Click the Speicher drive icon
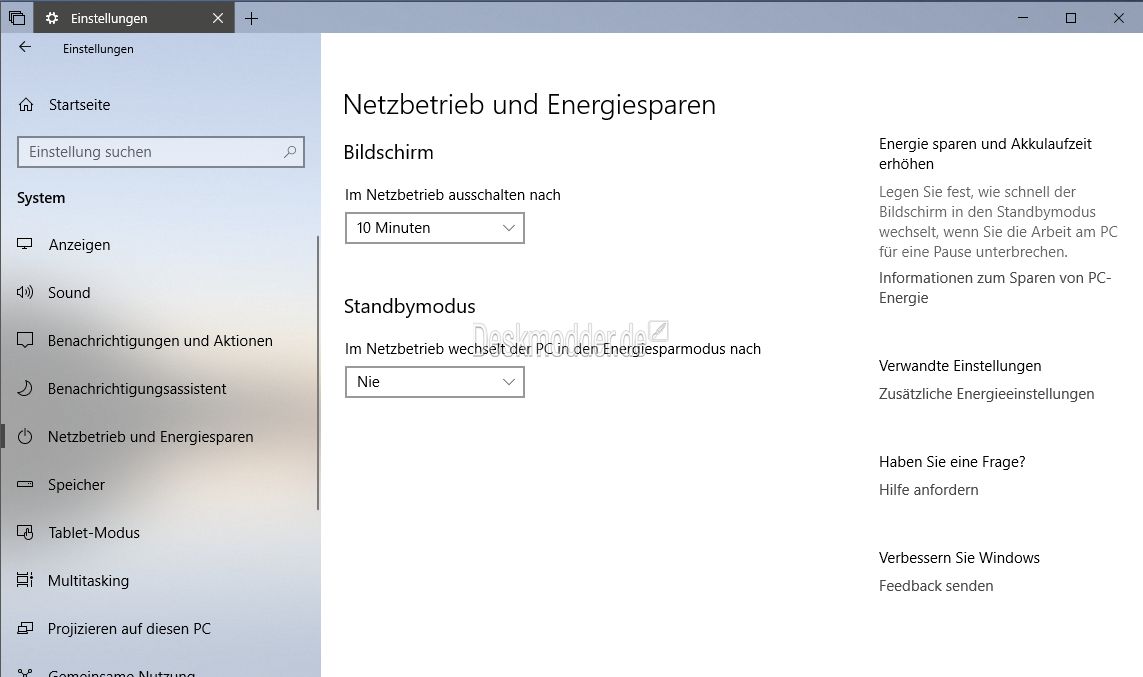This screenshot has height=677, width=1143. pyautogui.click(x=25, y=485)
